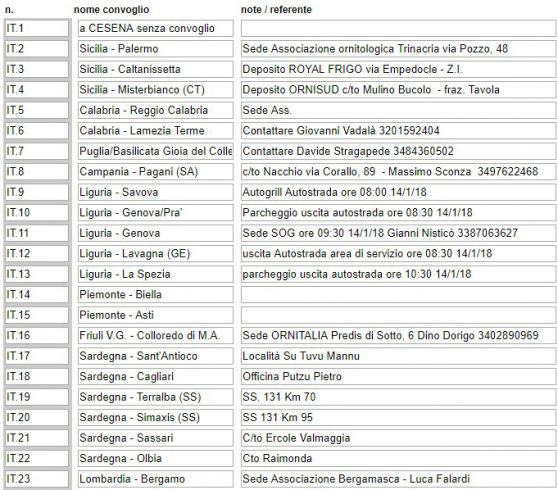Edit the Giovanni Vadalà contact note
The image size is (558, 490).
398,131
